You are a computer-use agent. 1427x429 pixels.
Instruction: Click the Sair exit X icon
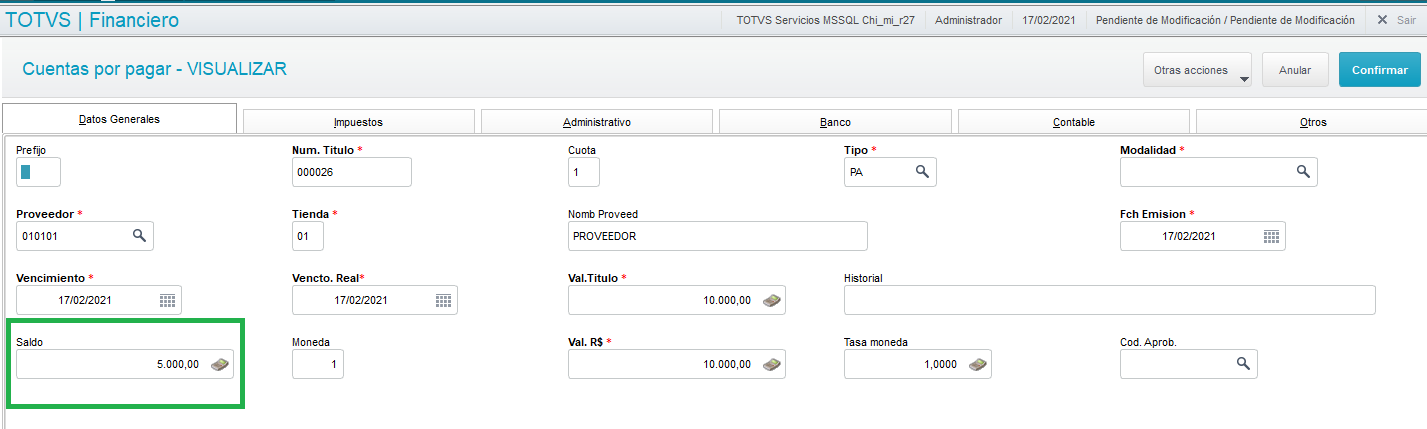pos(1382,20)
